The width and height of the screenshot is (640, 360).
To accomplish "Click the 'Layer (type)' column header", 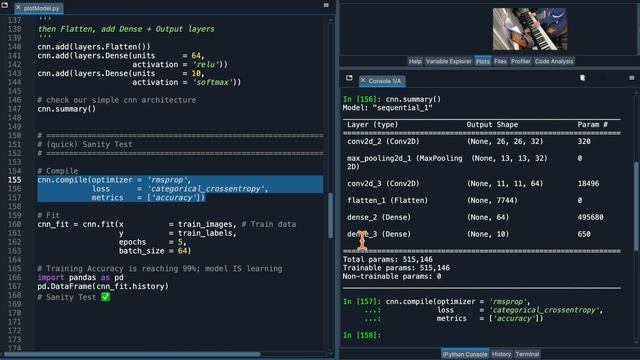I will tap(372, 124).
